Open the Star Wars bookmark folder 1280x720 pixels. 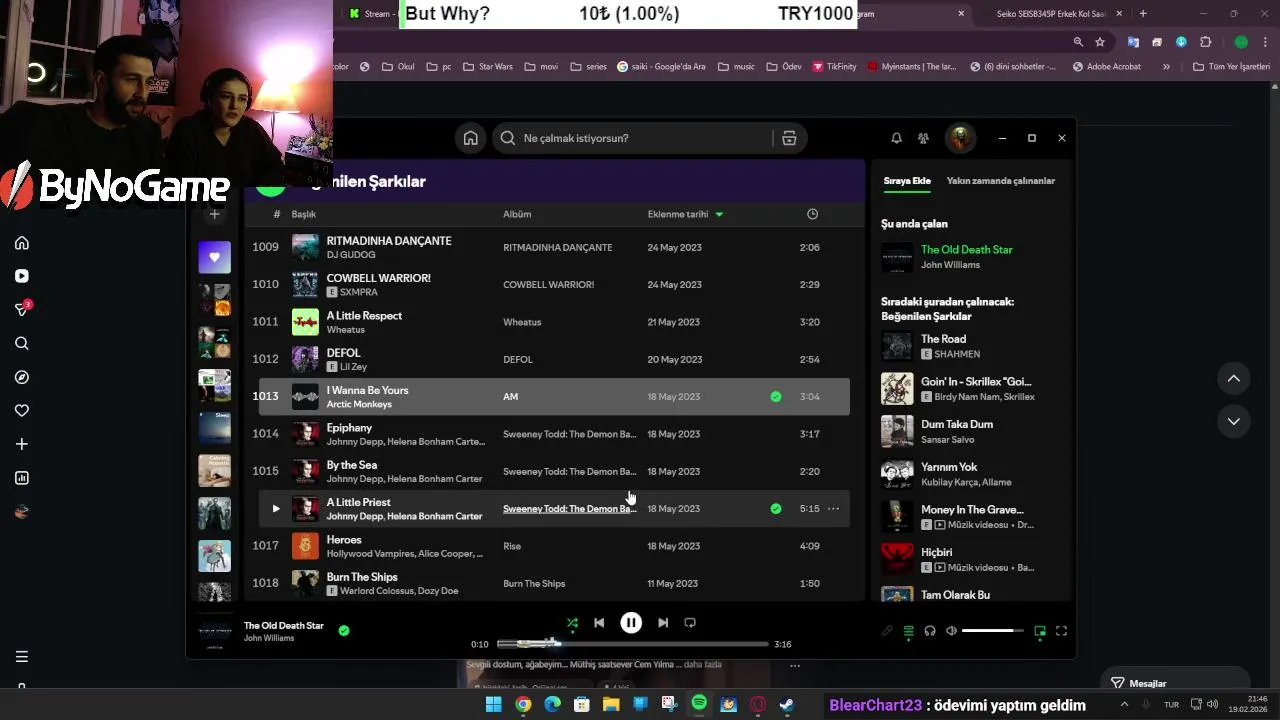click(487, 67)
